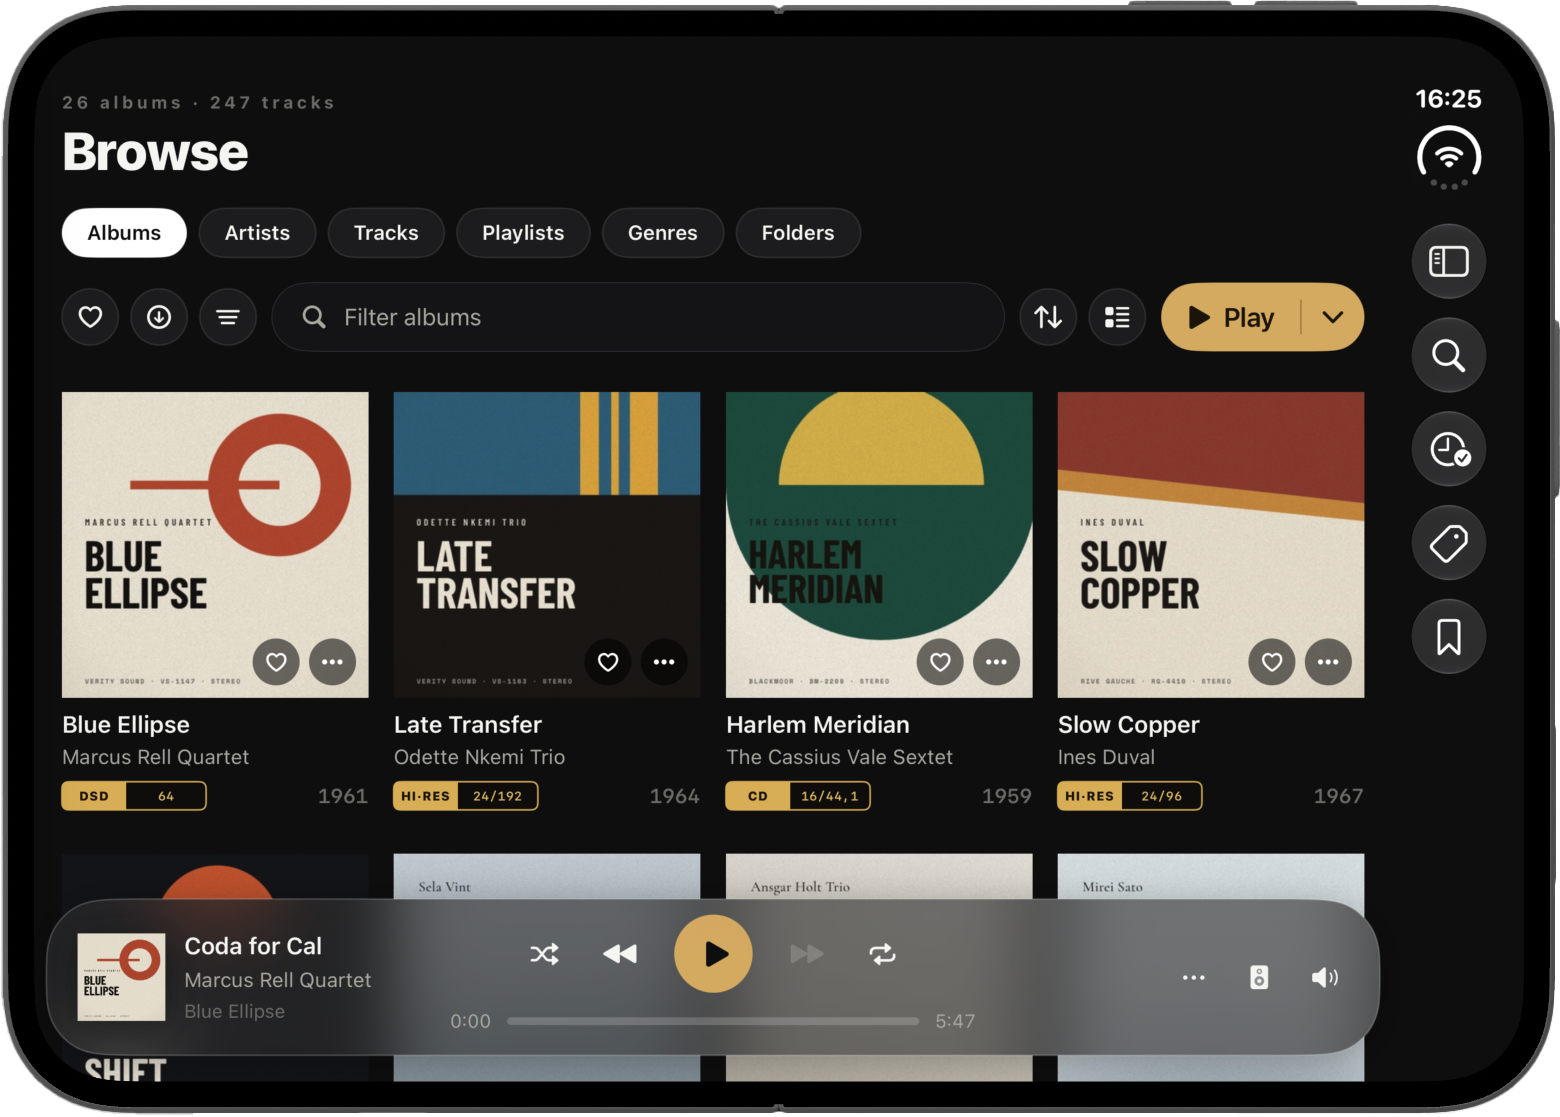Click the track progress bar
This screenshot has height=1117, width=1560.
point(713,1021)
